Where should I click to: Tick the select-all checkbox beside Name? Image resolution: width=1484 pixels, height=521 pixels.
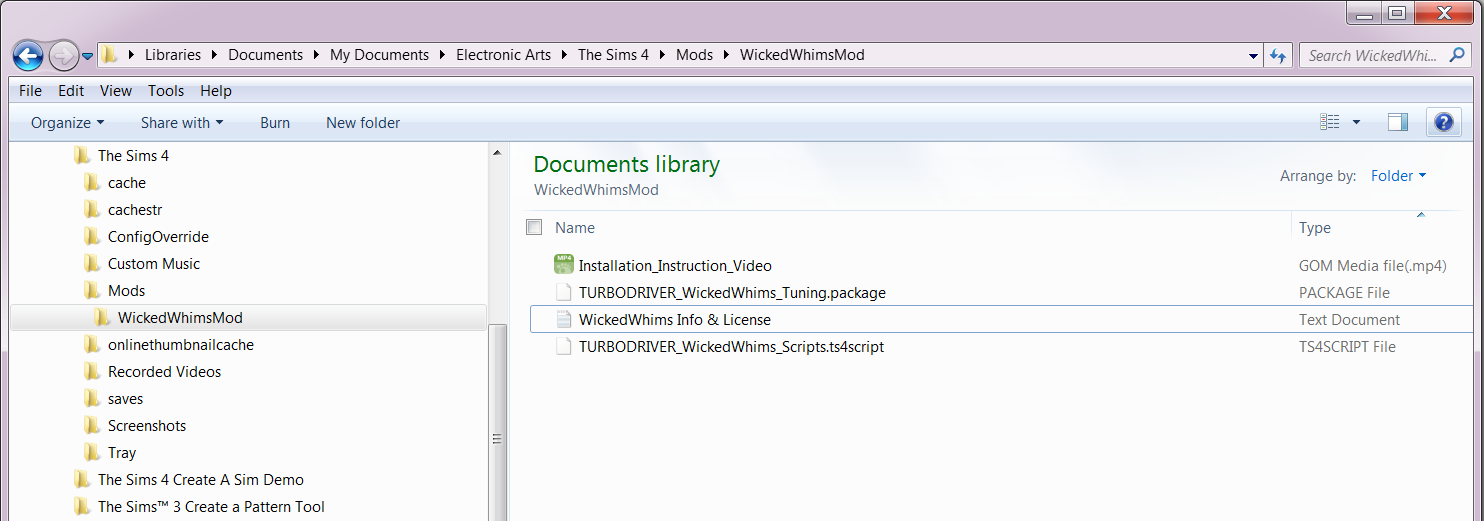point(534,227)
